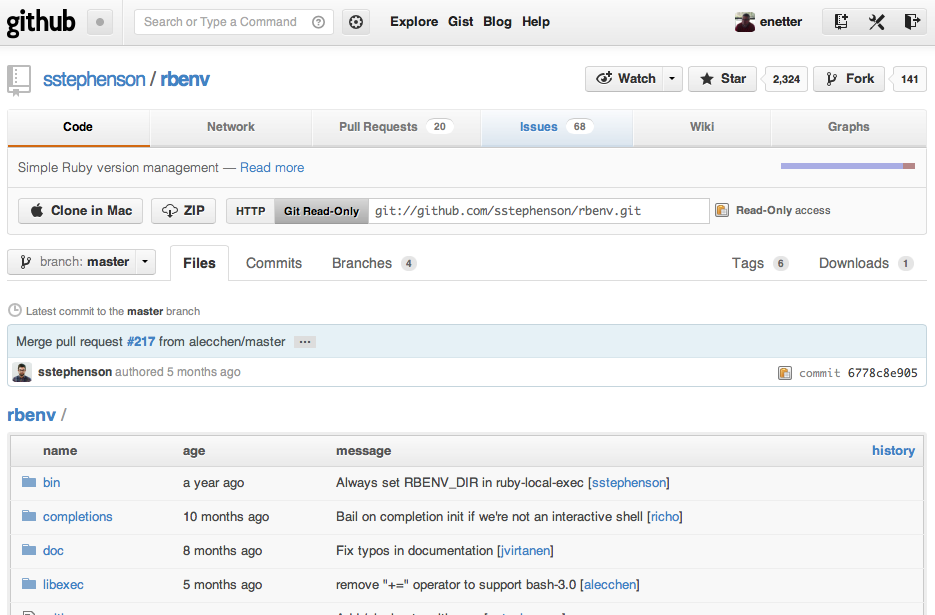
Task: View 2,324 stargazers count
Action: [x=786, y=79]
